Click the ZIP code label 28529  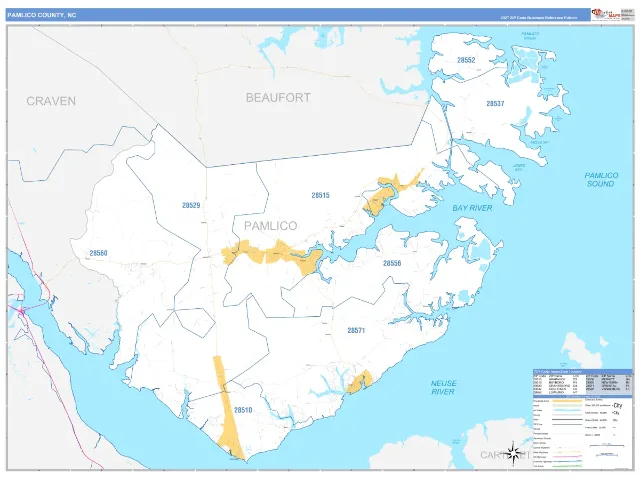(191, 205)
